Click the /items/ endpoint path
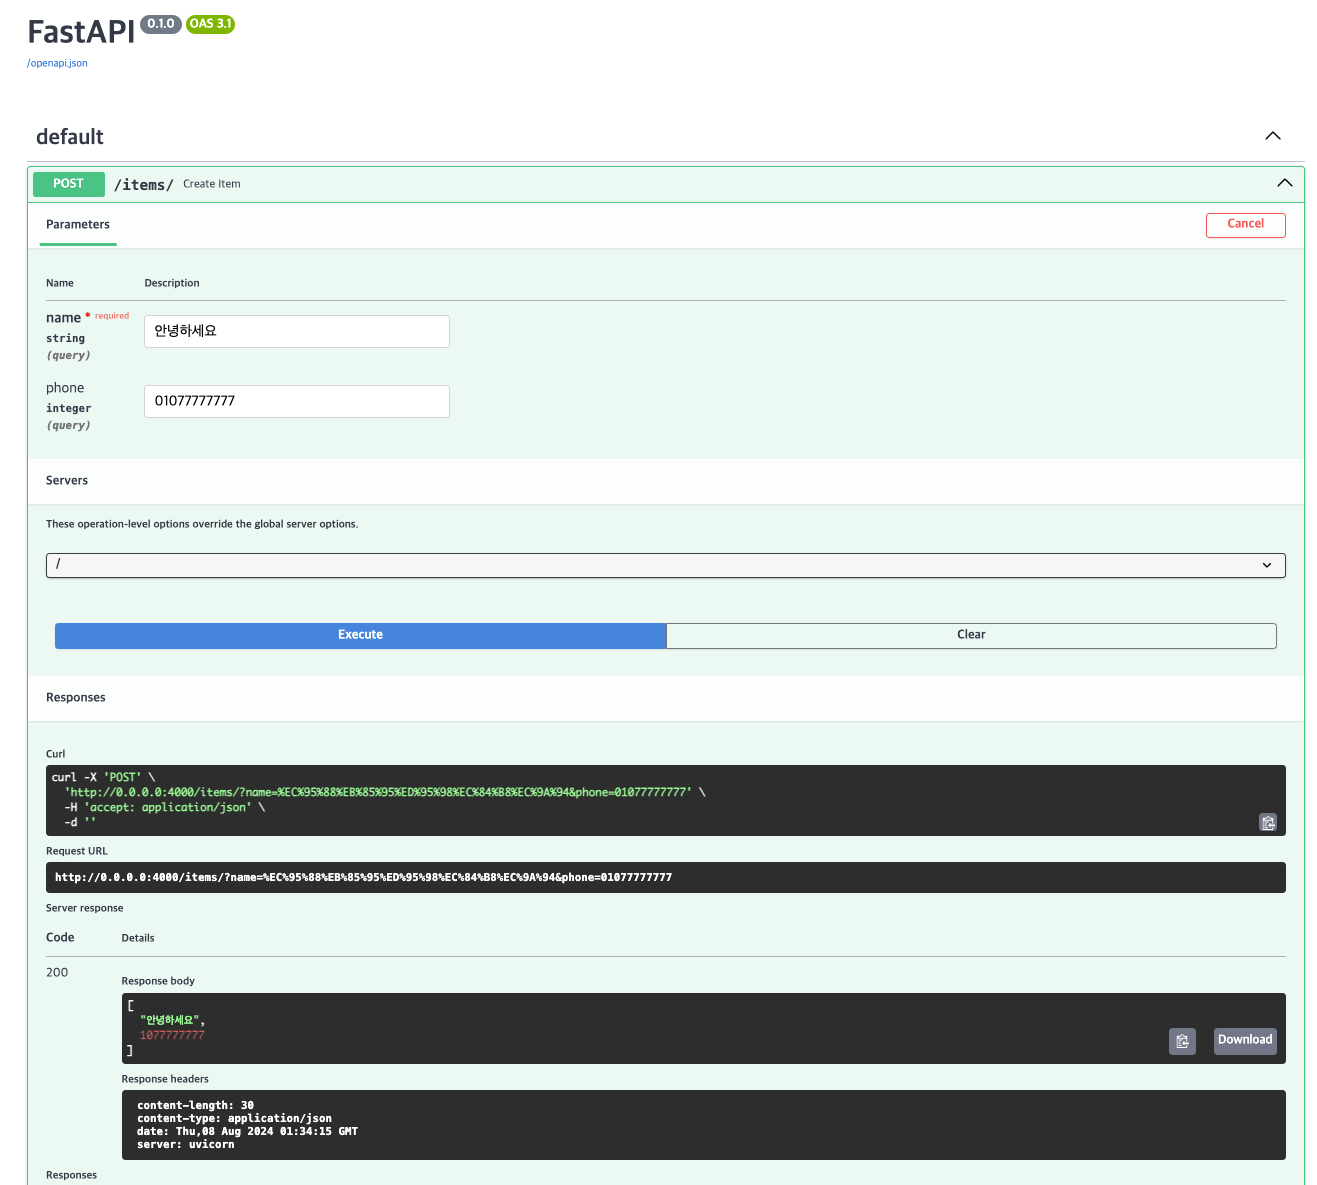1317x1185 pixels. coord(144,185)
